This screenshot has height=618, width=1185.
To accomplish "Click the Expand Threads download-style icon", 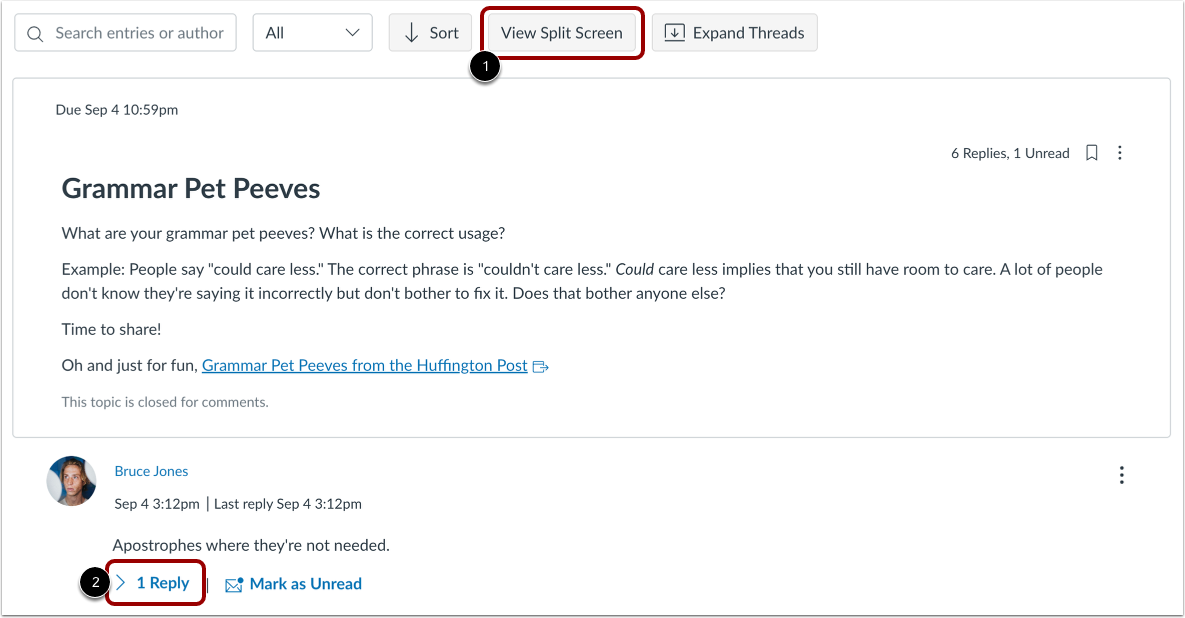I will point(674,32).
